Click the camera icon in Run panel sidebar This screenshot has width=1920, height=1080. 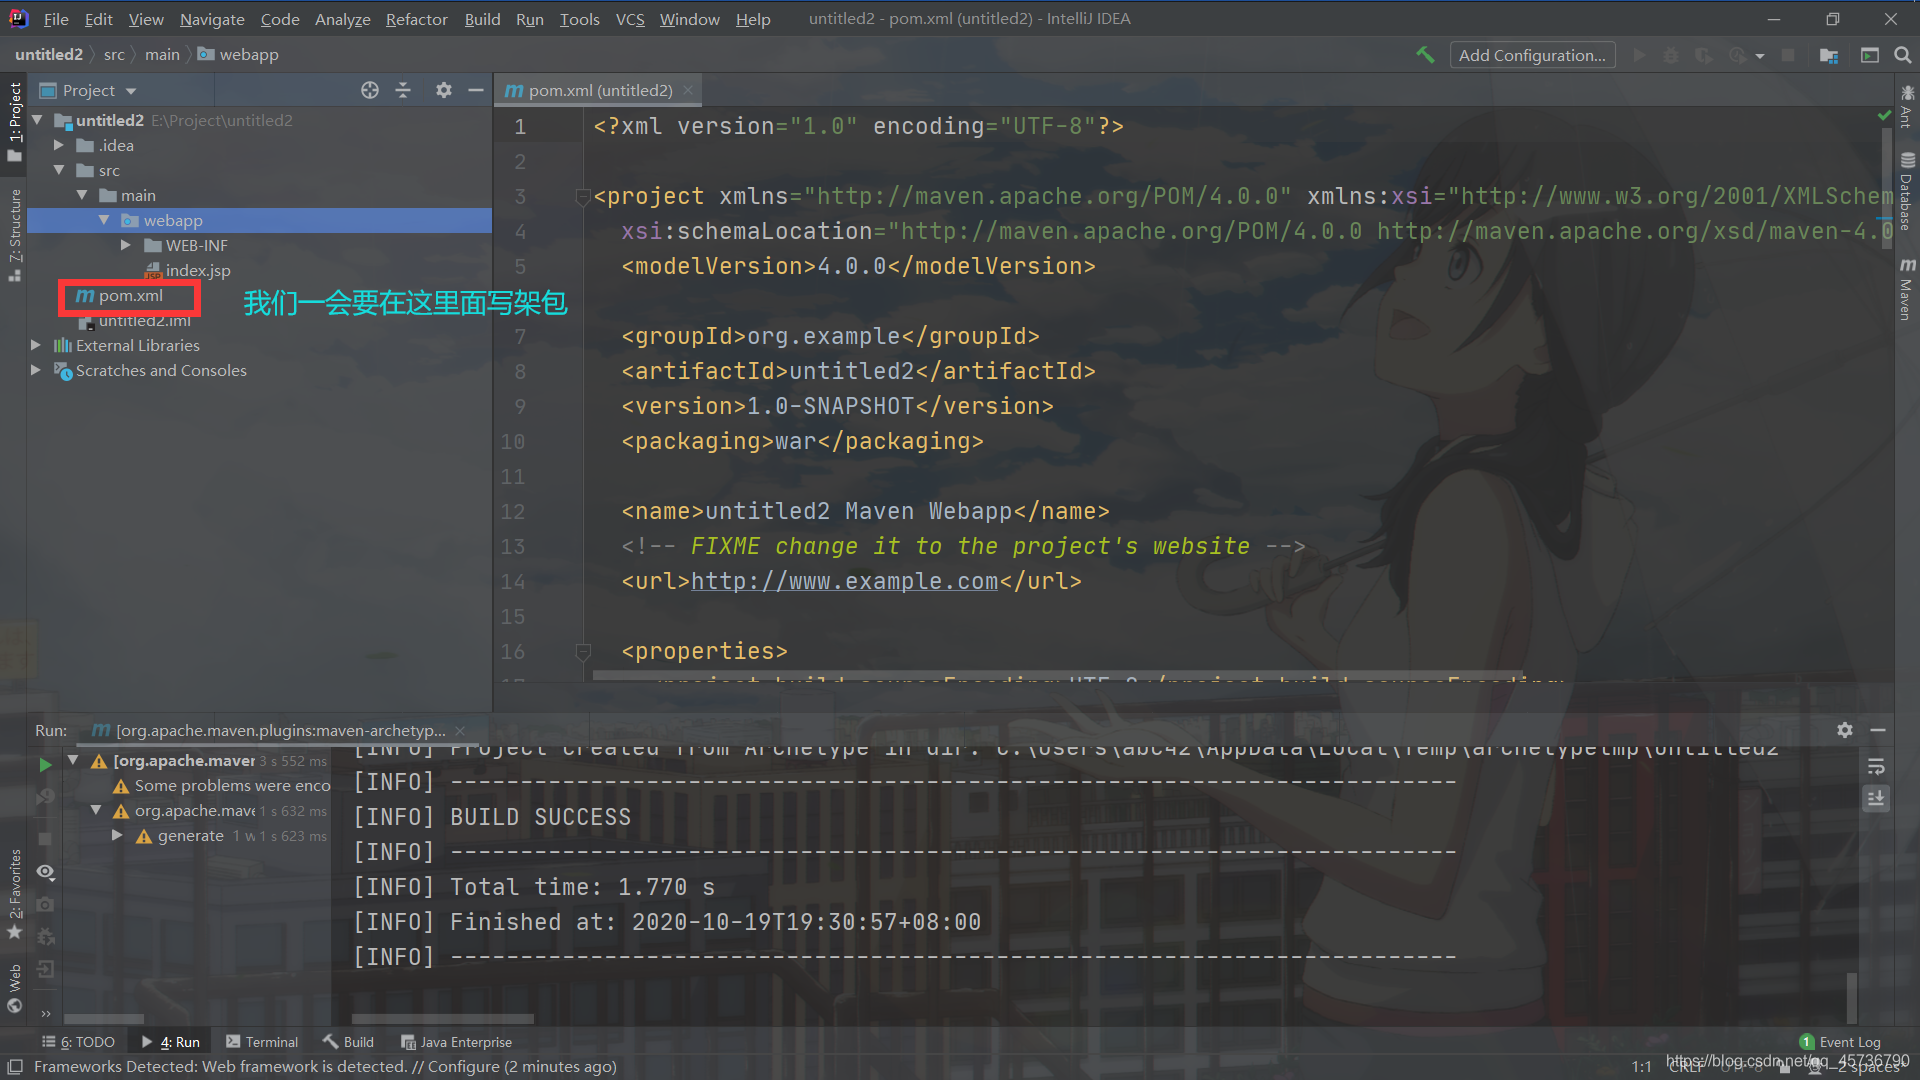pyautogui.click(x=45, y=904)
